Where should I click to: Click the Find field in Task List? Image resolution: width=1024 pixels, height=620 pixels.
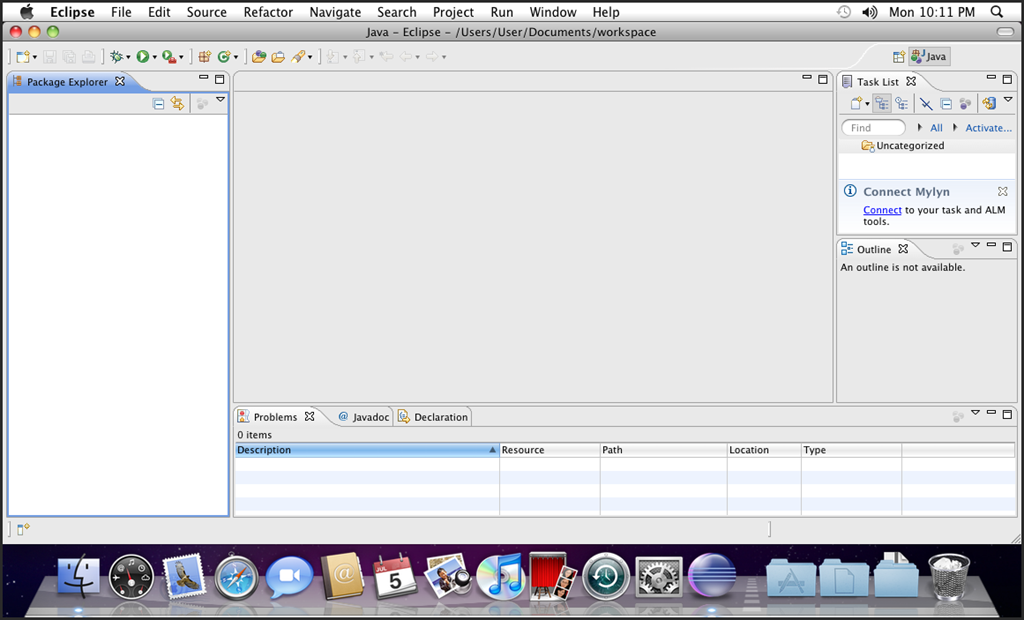coord(874,127)
